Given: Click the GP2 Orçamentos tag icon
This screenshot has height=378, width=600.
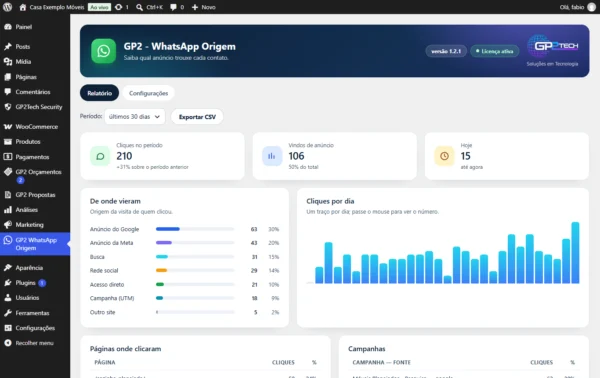Looking at the screenshot, I should (8, 172).
